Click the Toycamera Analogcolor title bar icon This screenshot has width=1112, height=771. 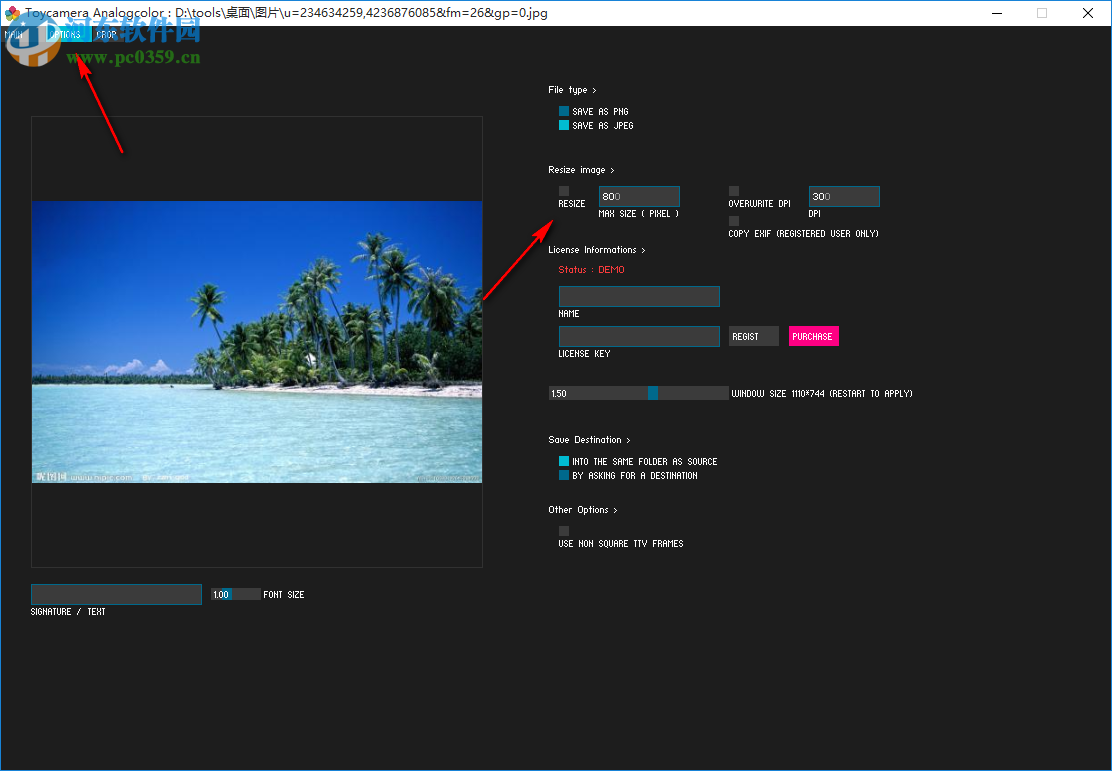(x=12, y=13)
